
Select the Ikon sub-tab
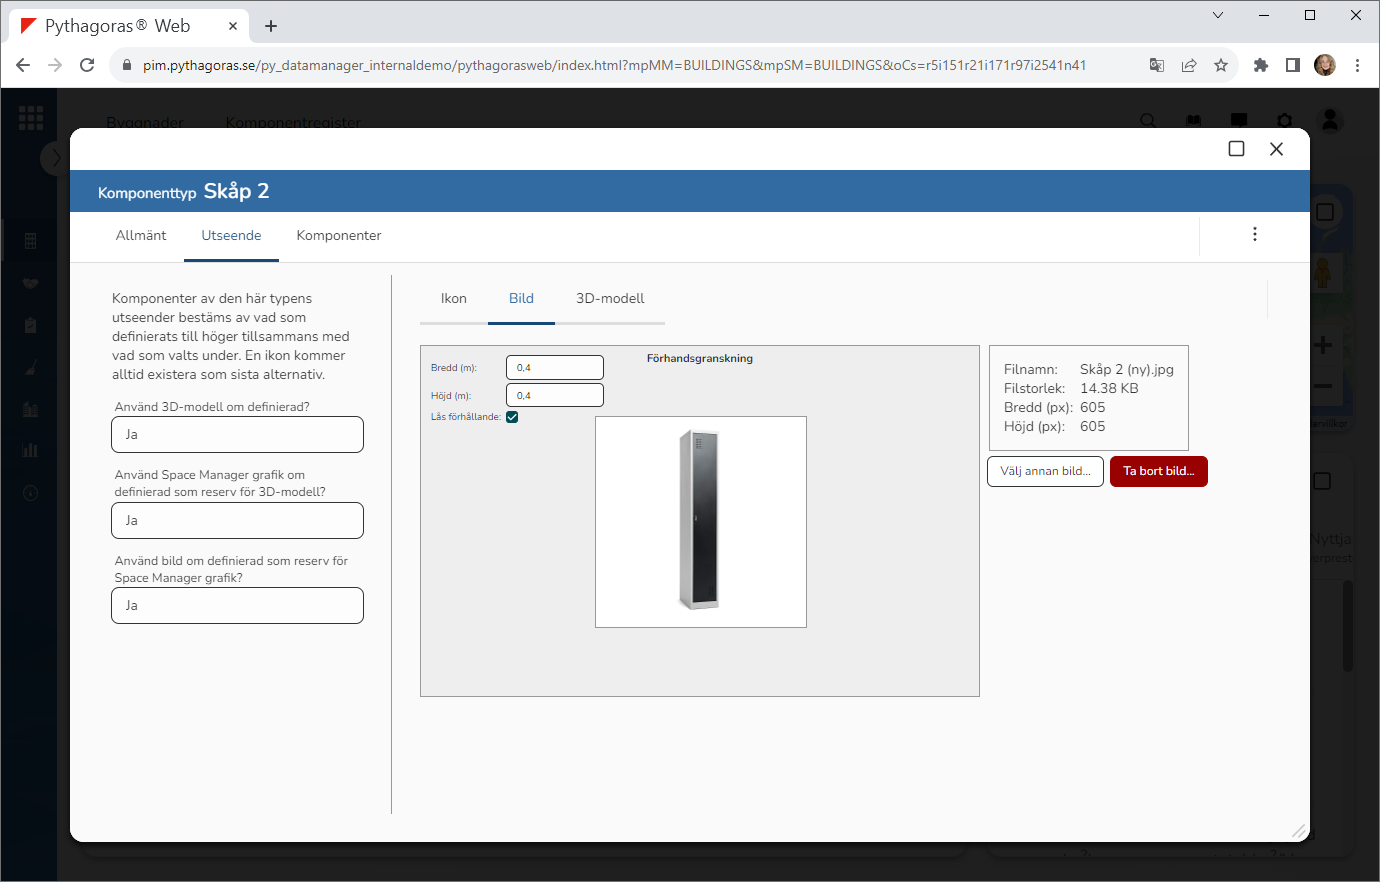[x=454, y=299]
